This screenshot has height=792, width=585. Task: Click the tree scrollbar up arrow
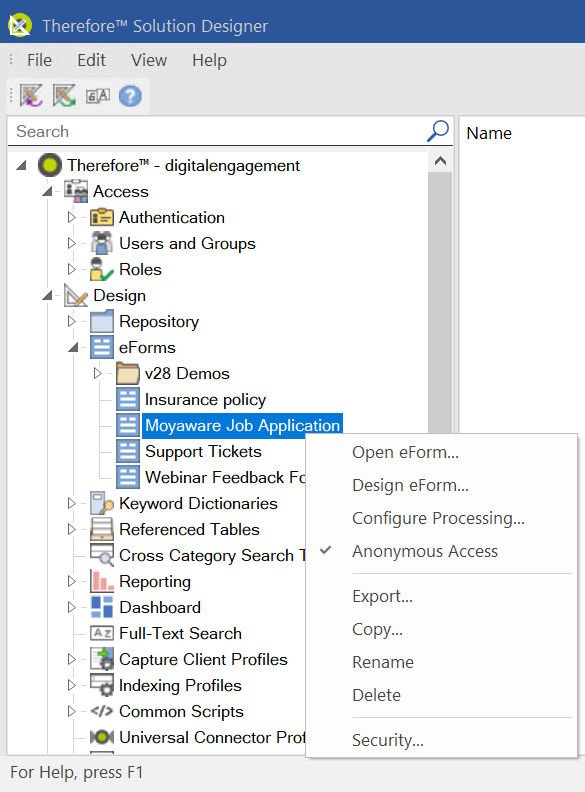pos(441,161)
